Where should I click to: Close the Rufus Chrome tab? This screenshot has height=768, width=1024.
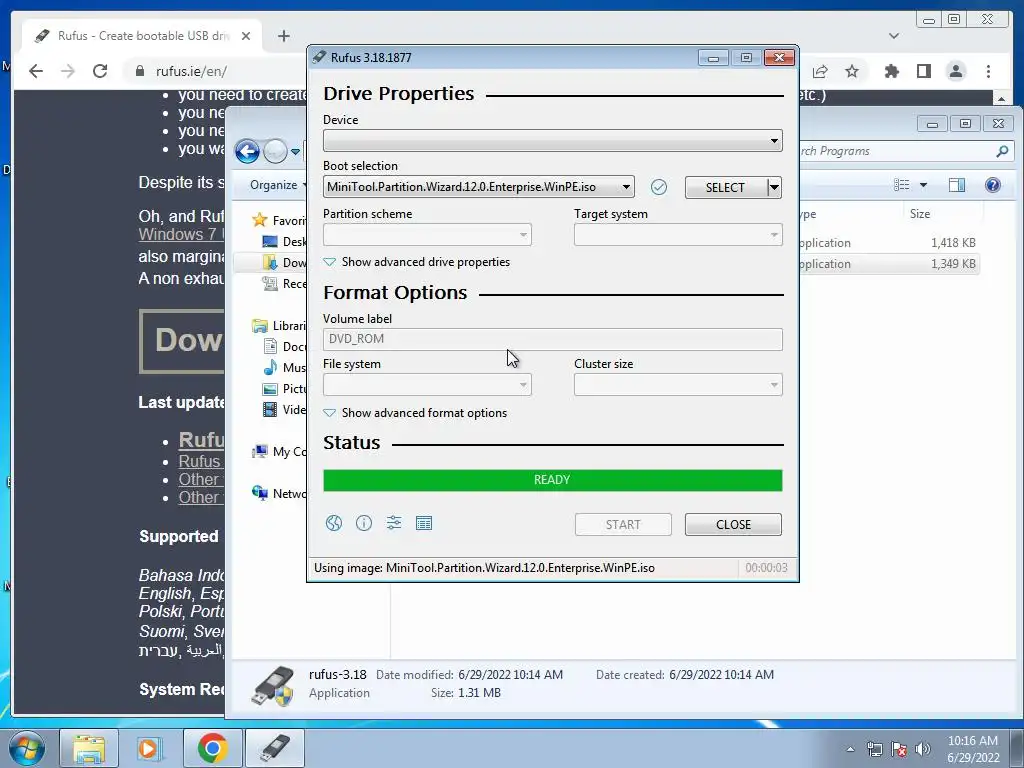[x=246, y=36]
